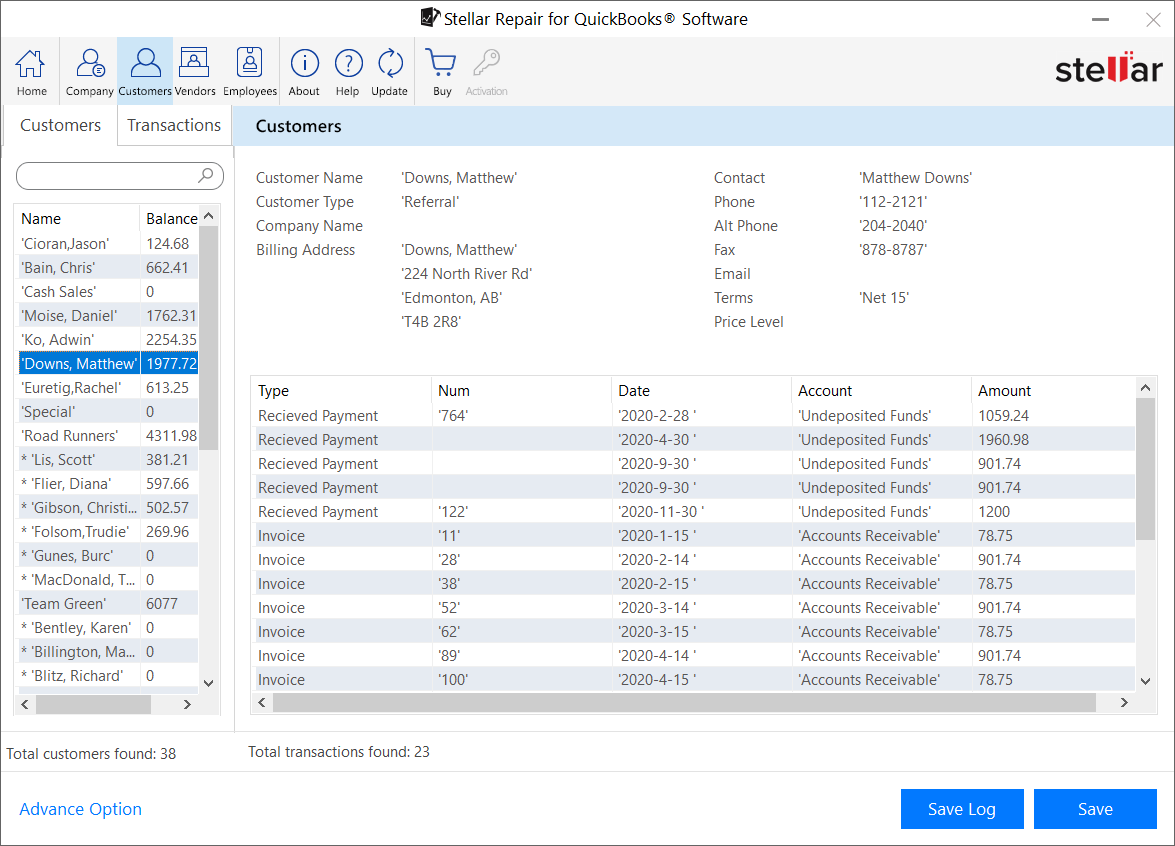Select customer 'Folsom,Trudie'

[x=109, y=531]
